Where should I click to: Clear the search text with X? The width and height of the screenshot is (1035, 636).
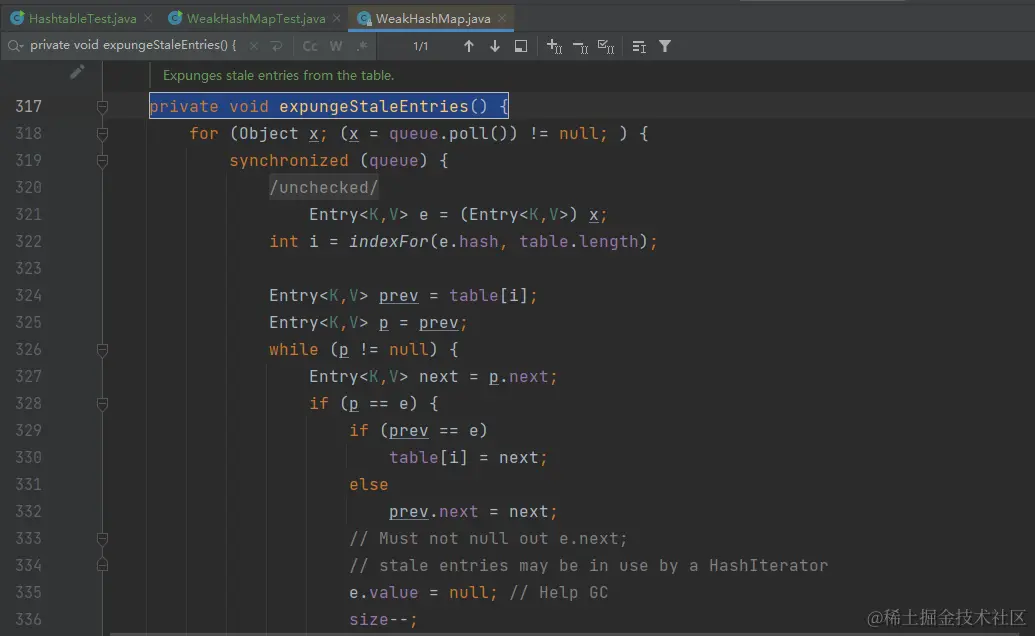coord(253,46)
